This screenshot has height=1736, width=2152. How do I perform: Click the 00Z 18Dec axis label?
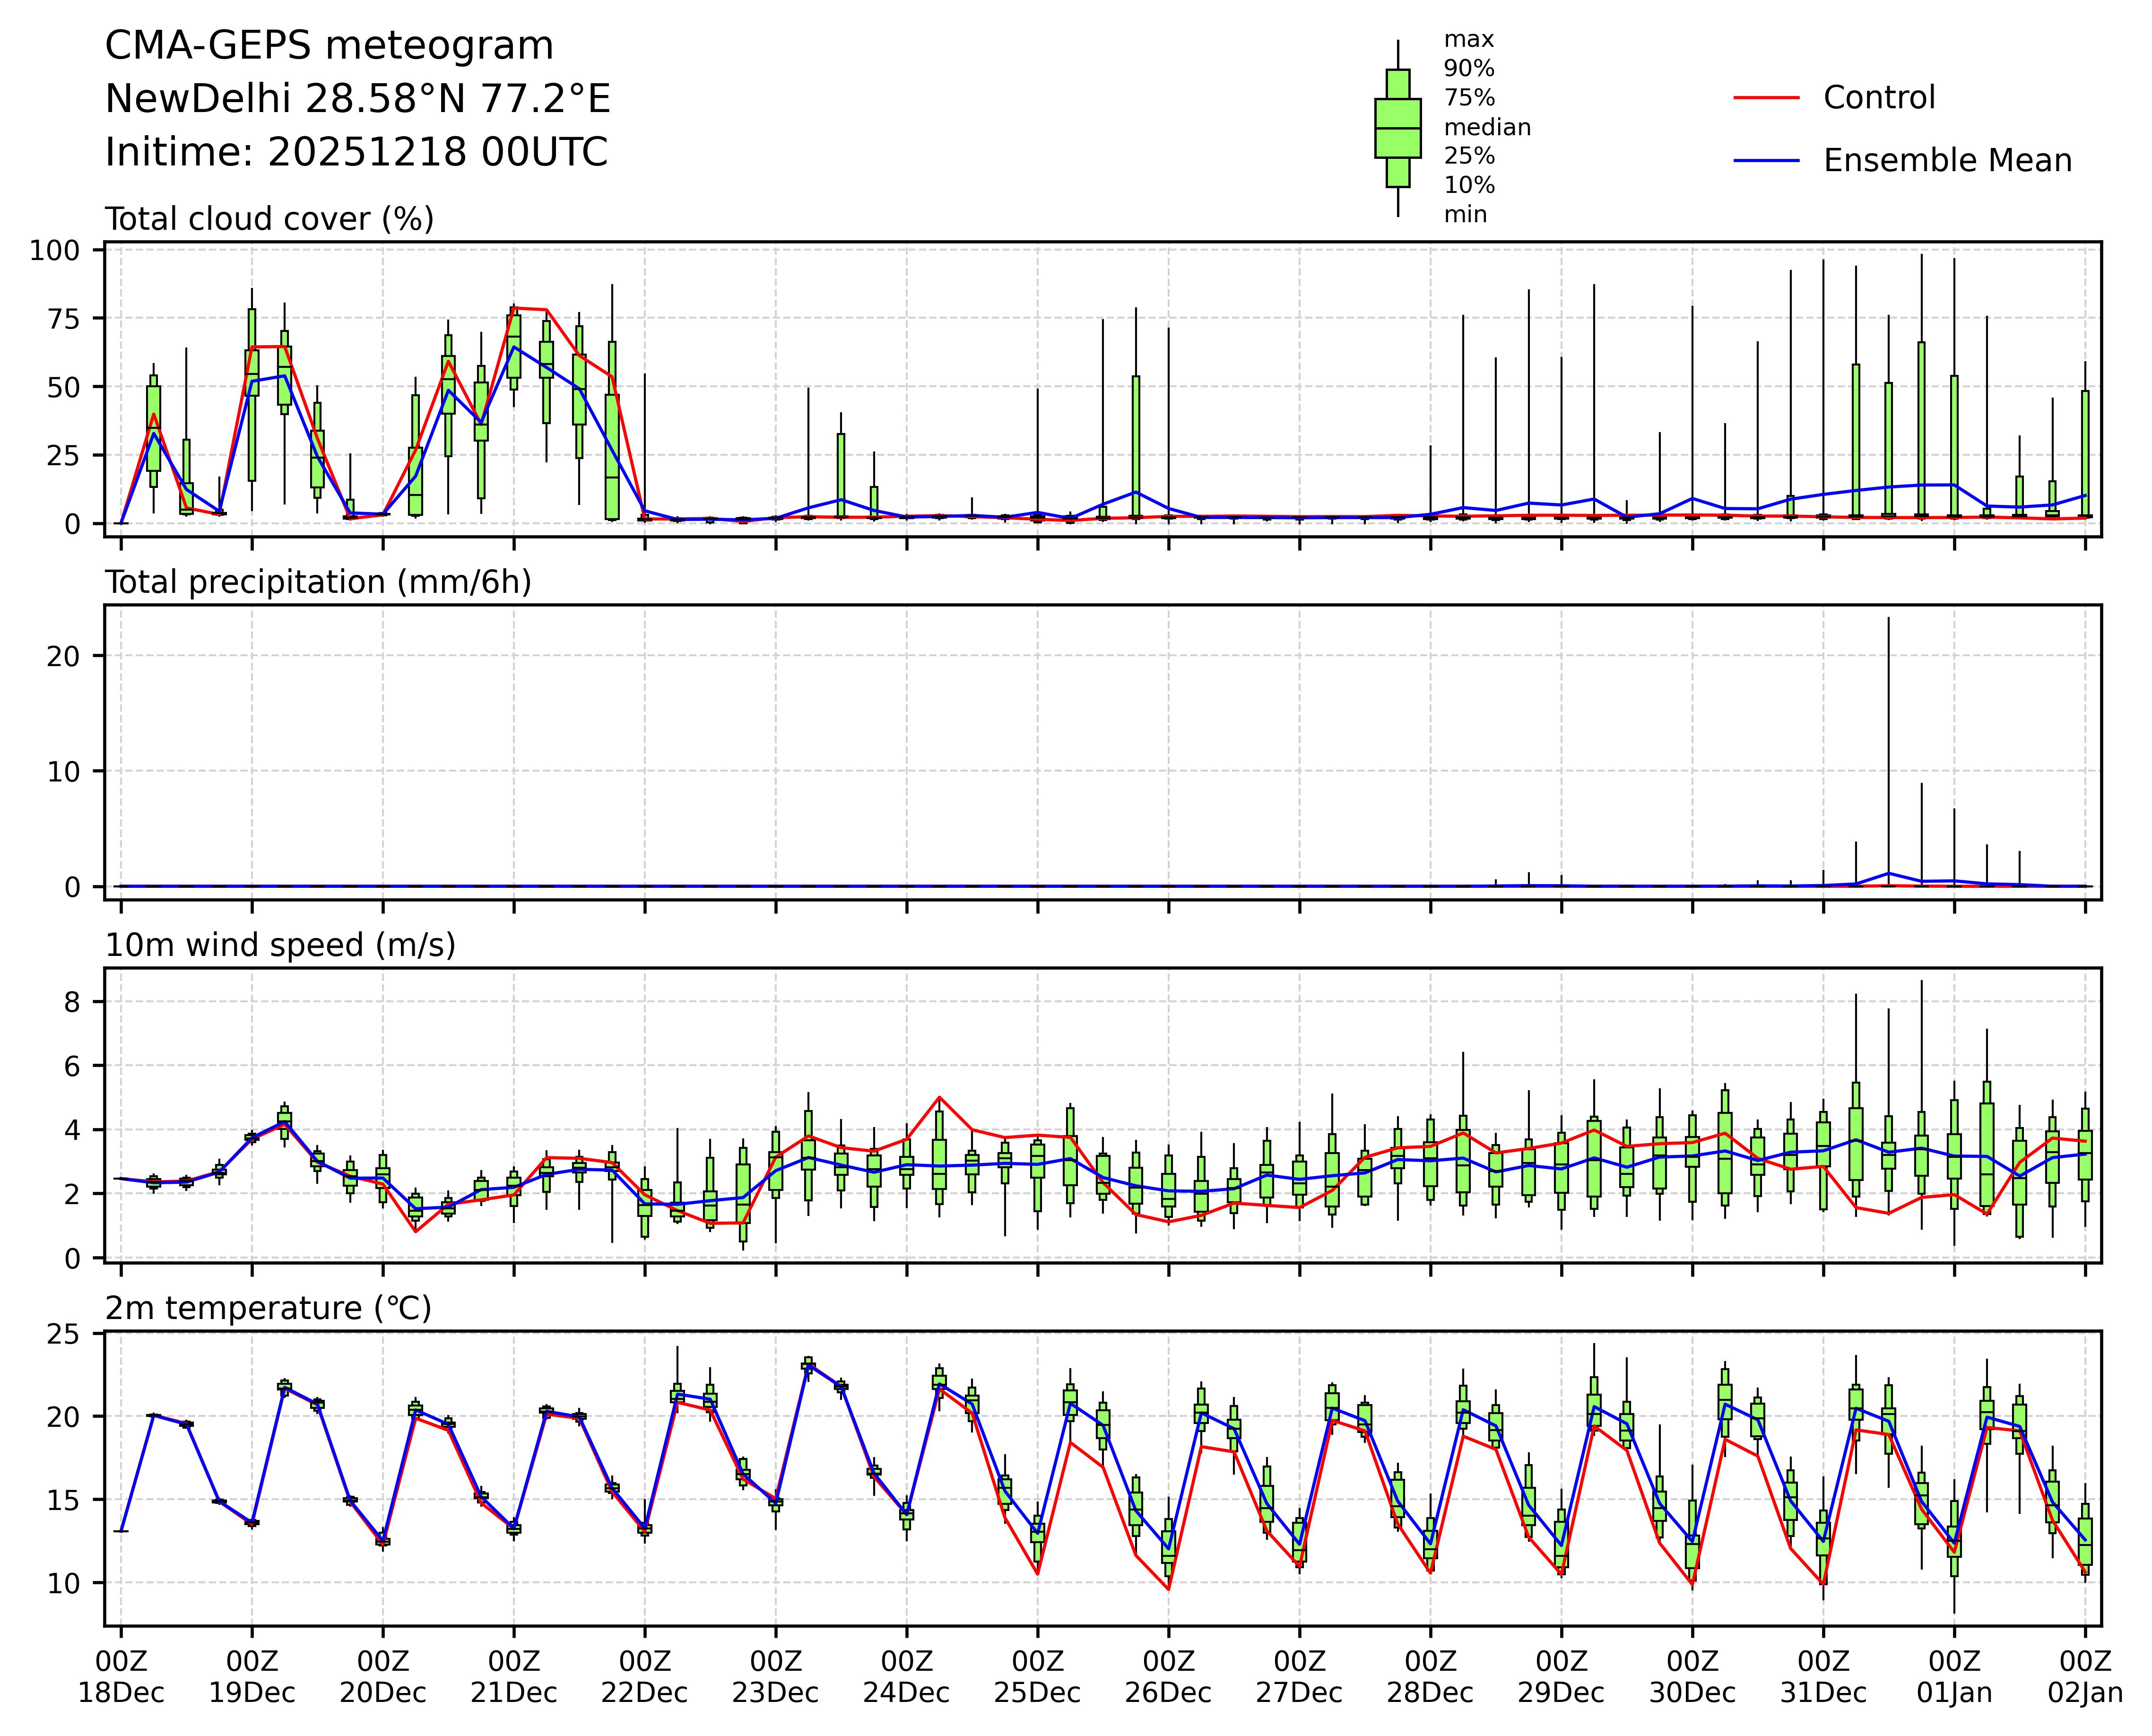[x=121, y=1677]
